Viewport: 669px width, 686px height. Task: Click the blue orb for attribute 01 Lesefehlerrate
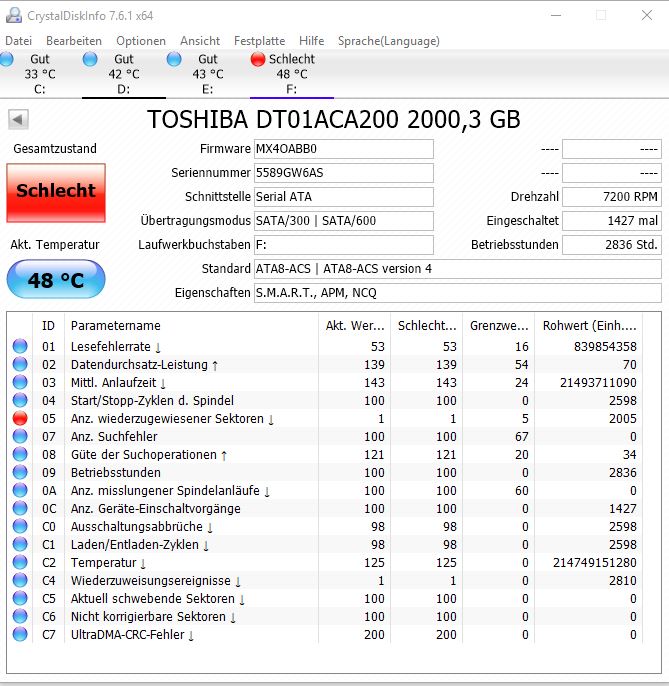coord(20,346)
